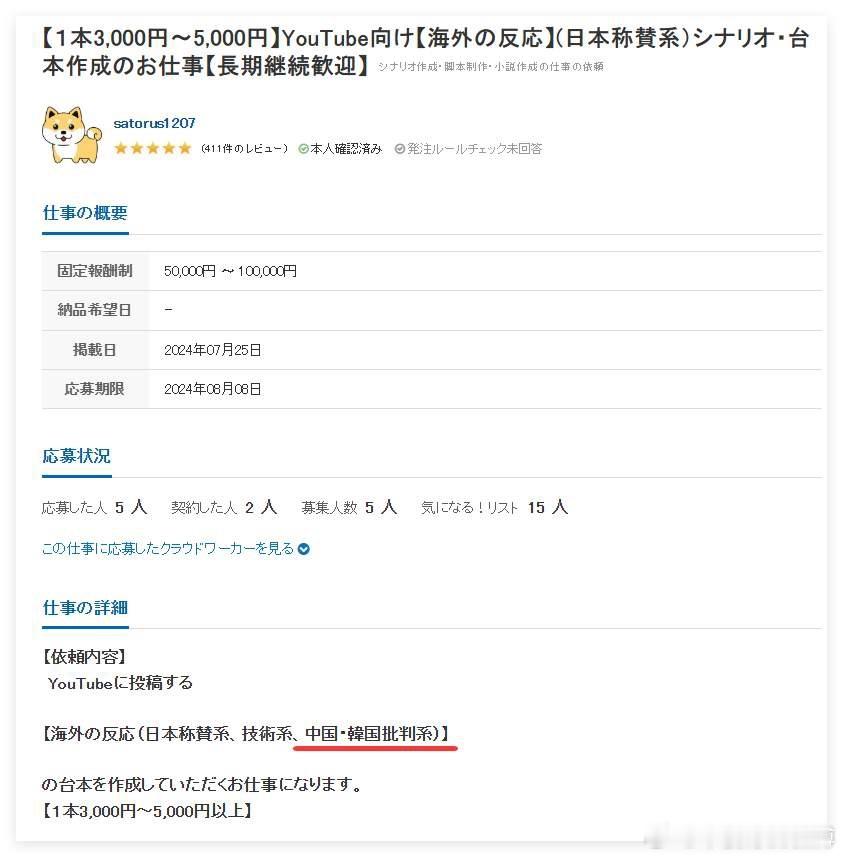
Task: Click the 固定報酬制 row label
Action: [95, 271]
